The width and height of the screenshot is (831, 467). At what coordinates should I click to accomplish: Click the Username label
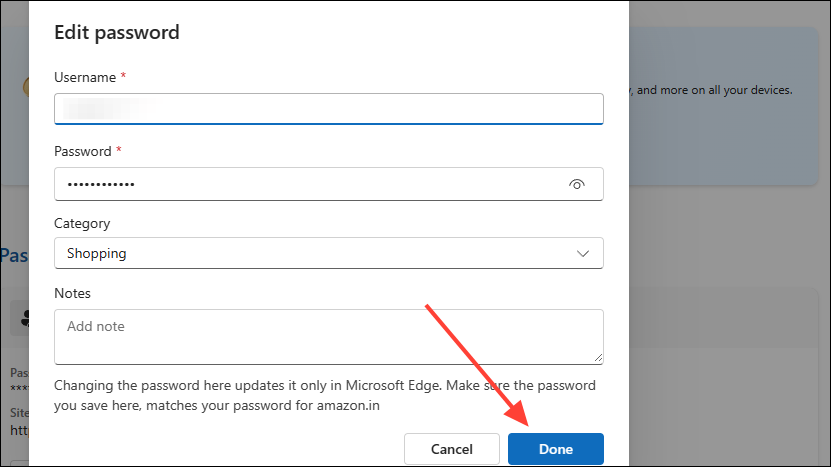pyautogui.click(x=86, y=77)
